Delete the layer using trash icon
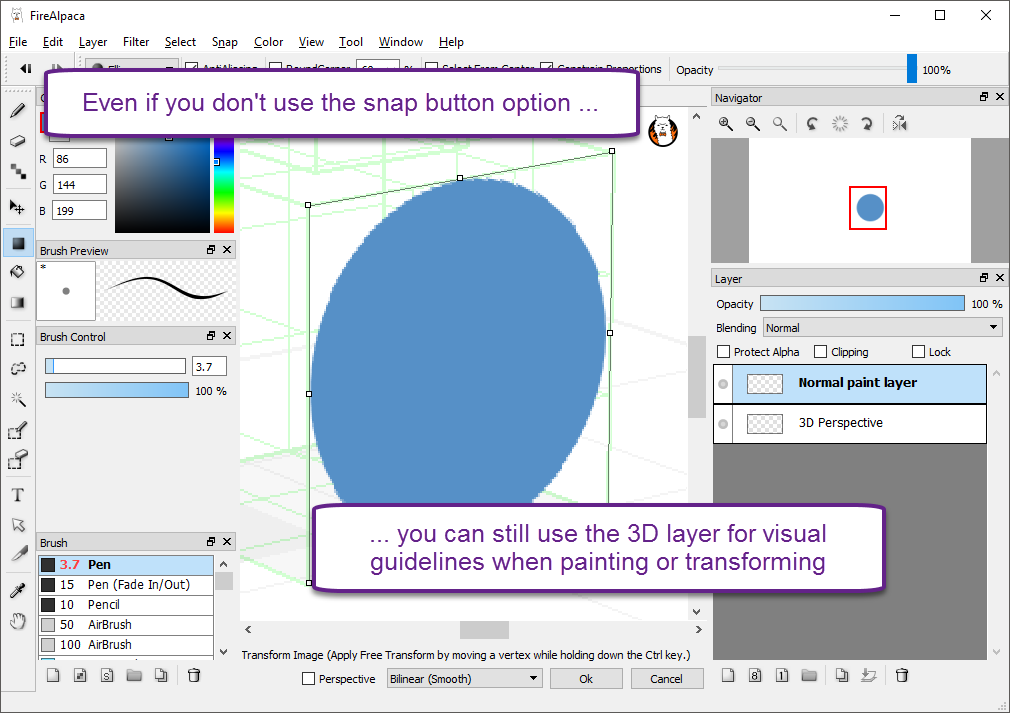This screenshot has width=1010, height=713. (x=902, y=675)
